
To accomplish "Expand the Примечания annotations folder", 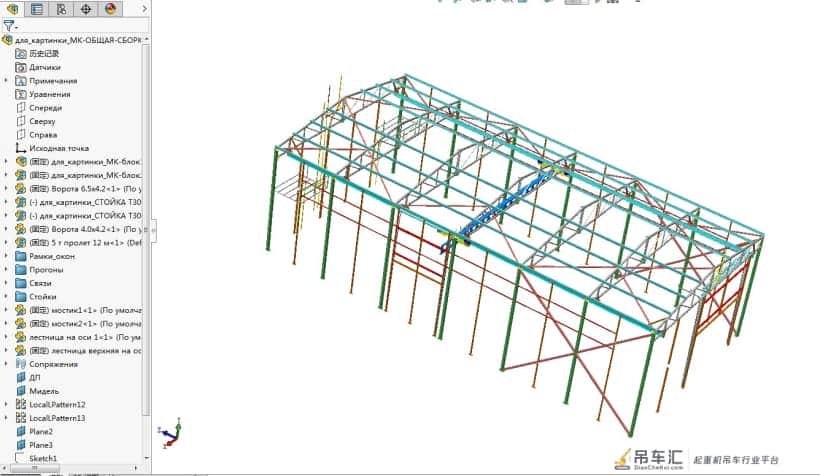I will pos(6,81).
